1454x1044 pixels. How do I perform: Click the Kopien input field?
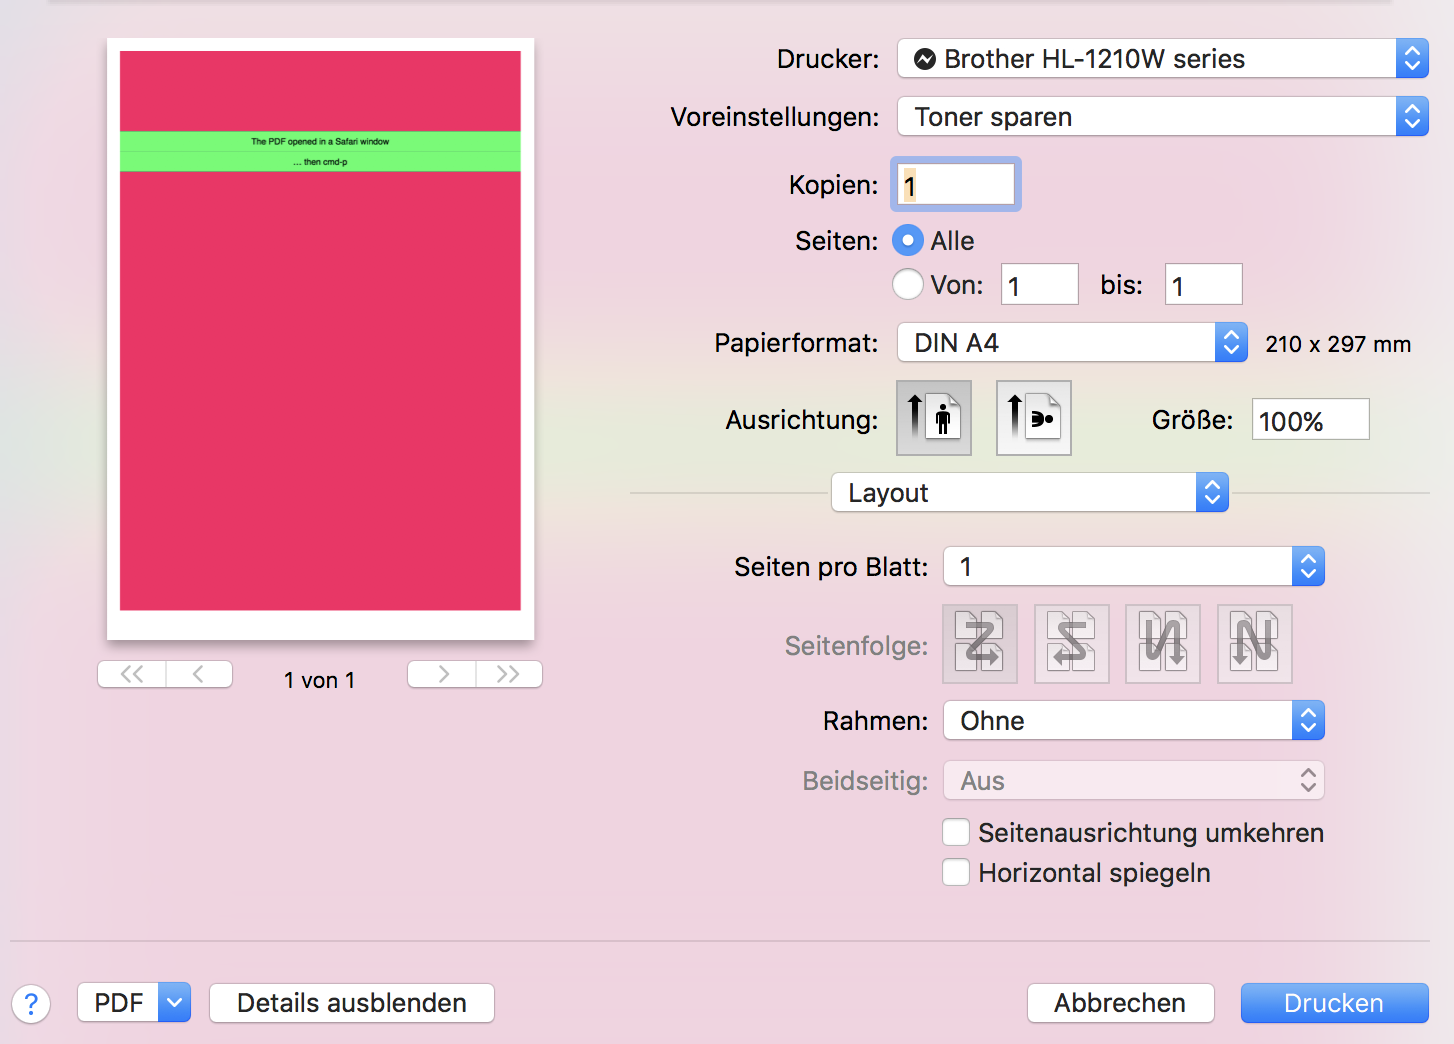954,184
